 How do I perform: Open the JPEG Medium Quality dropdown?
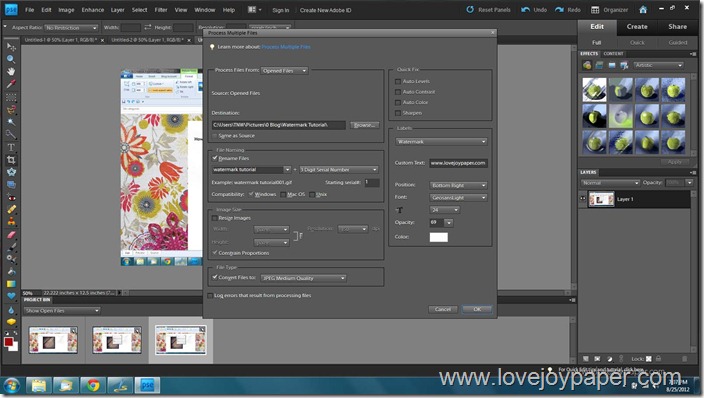[x=304, y=278]
